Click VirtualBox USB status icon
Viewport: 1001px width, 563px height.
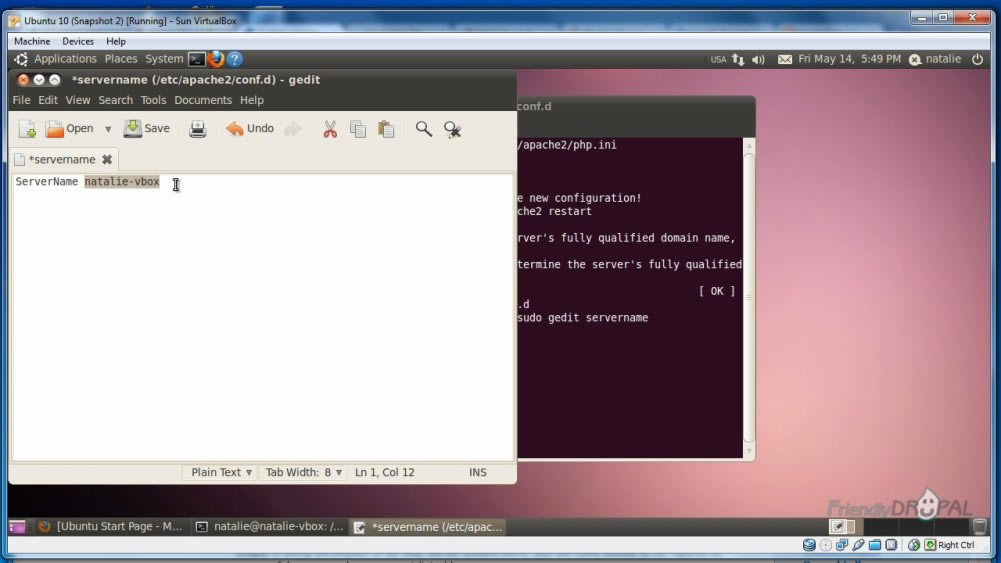click(859, 545)
